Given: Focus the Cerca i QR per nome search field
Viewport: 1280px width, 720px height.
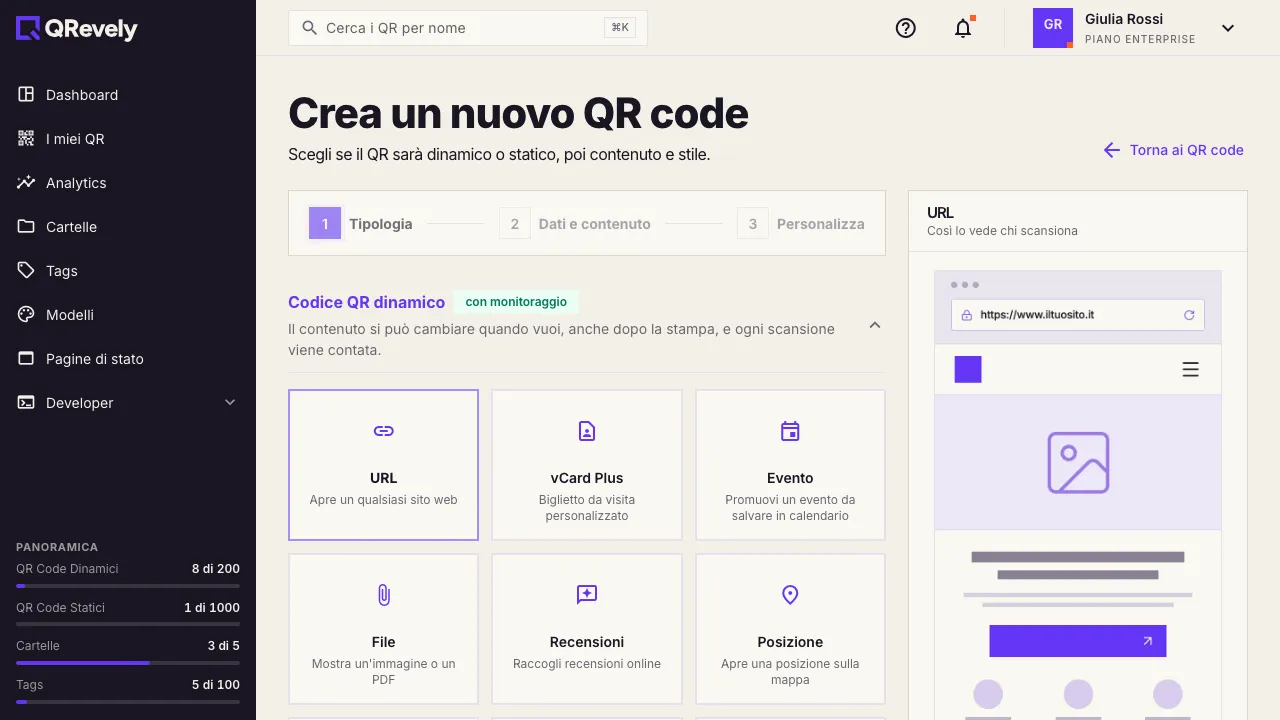Looking at the screenshot, I should [468, 28].
